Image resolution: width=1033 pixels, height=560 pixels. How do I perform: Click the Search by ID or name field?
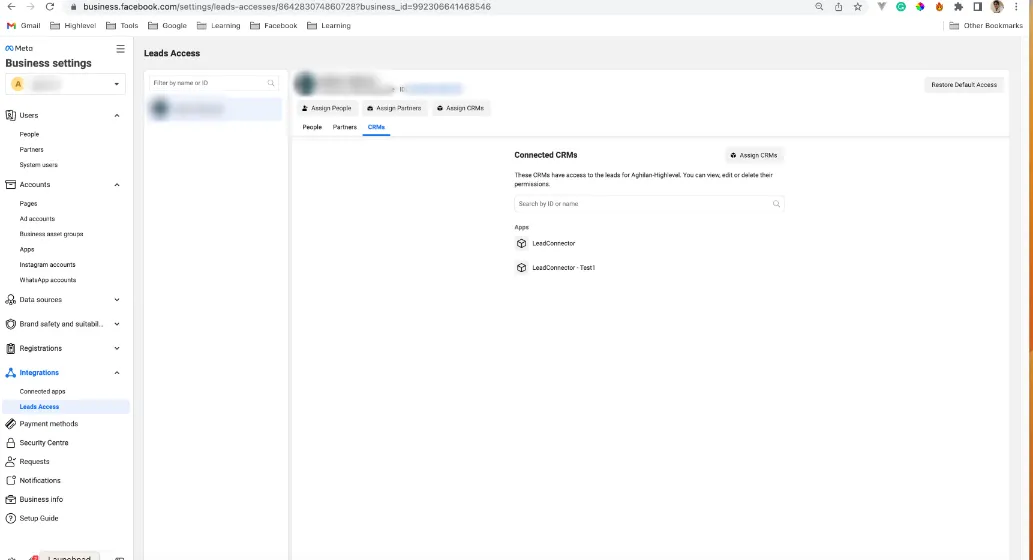pyautogui.click(x=649, y=204)
